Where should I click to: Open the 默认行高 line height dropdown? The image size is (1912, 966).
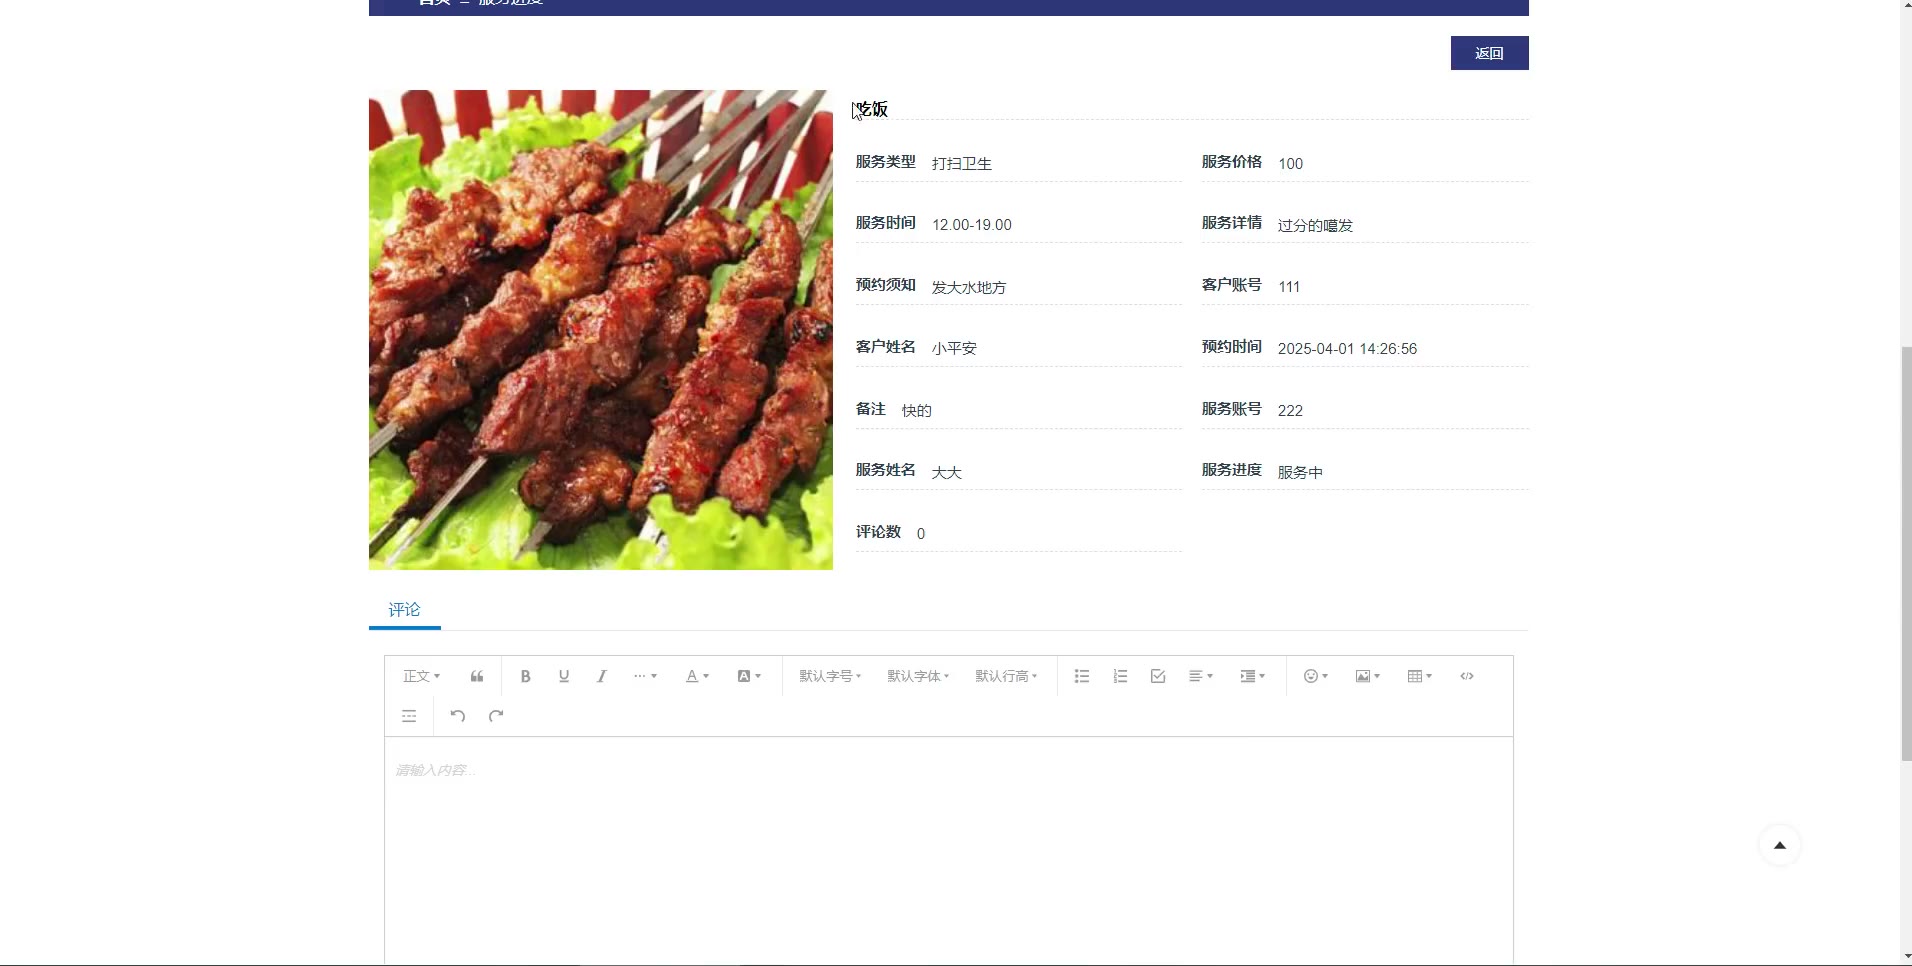click(x=1006, y=676)
